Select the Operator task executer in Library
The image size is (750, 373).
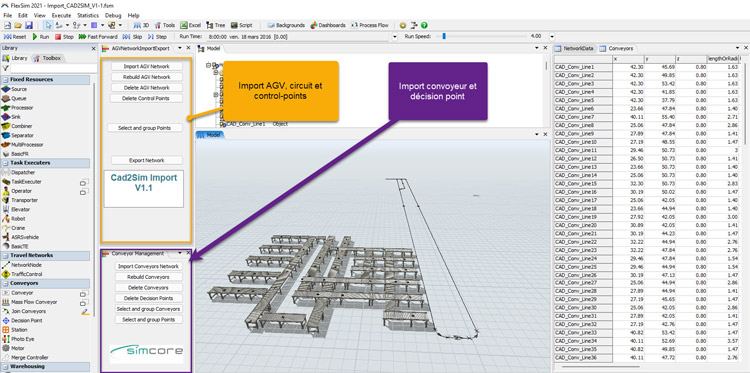click(x=17, y=191)
